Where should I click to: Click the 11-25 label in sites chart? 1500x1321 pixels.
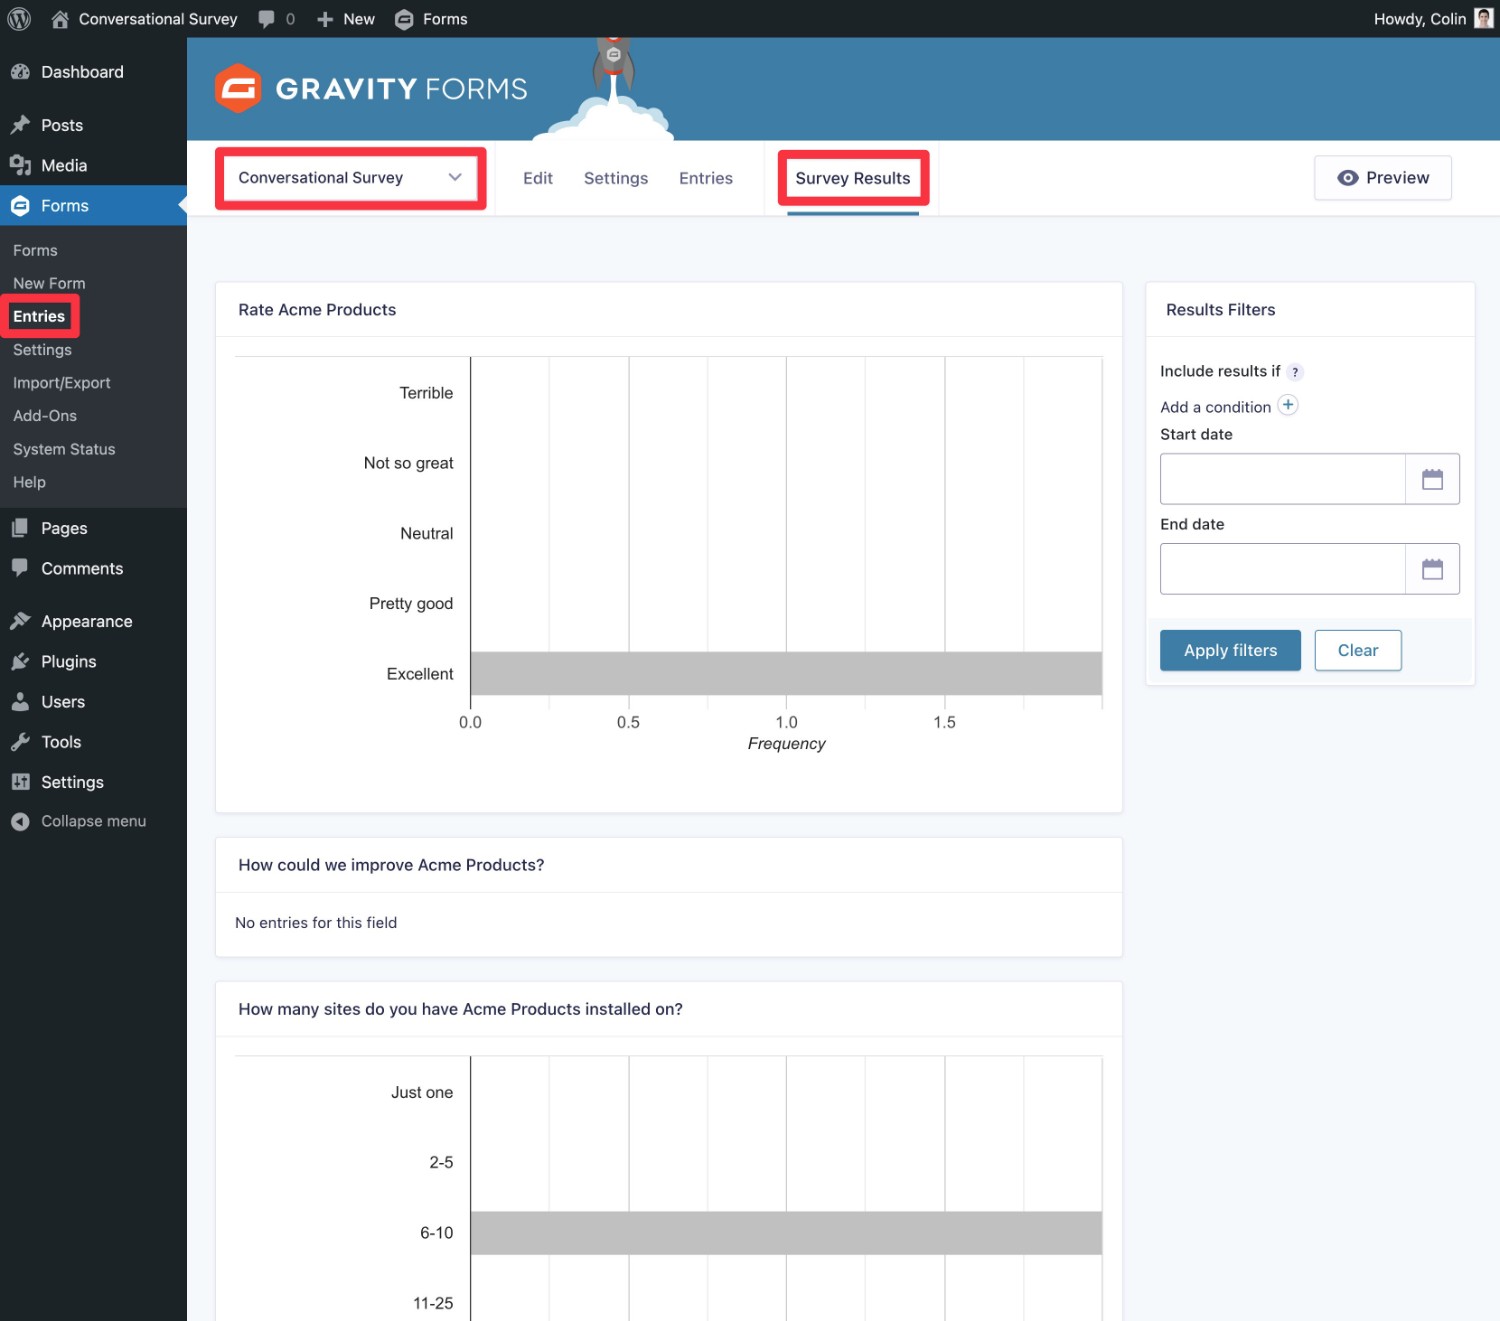(433, 1303)
